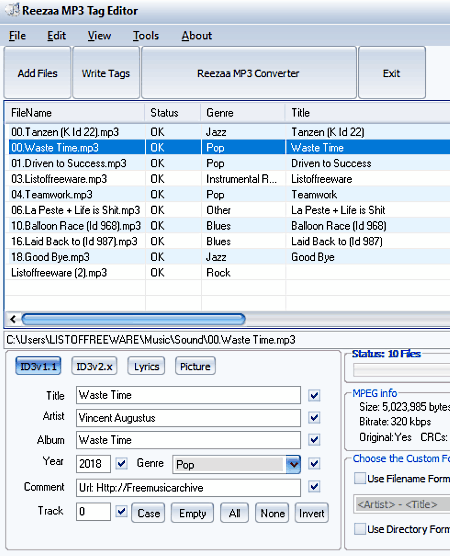Click the Empty button
Viewport: 450px width, 556px height.
click(x=193, y=513)
